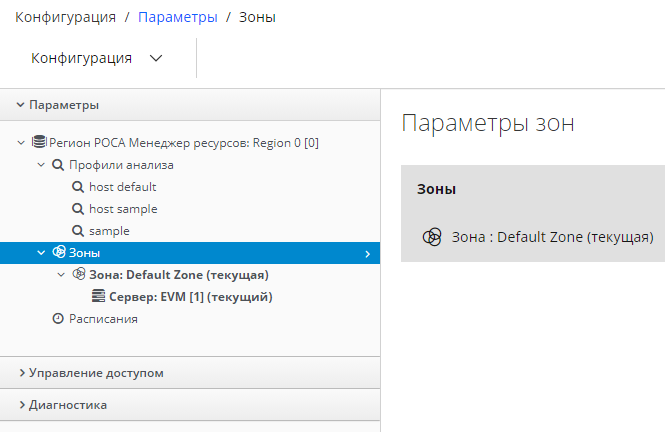
Task: Go to Параметры in the breadcrumb
Action: pos(178,17)
